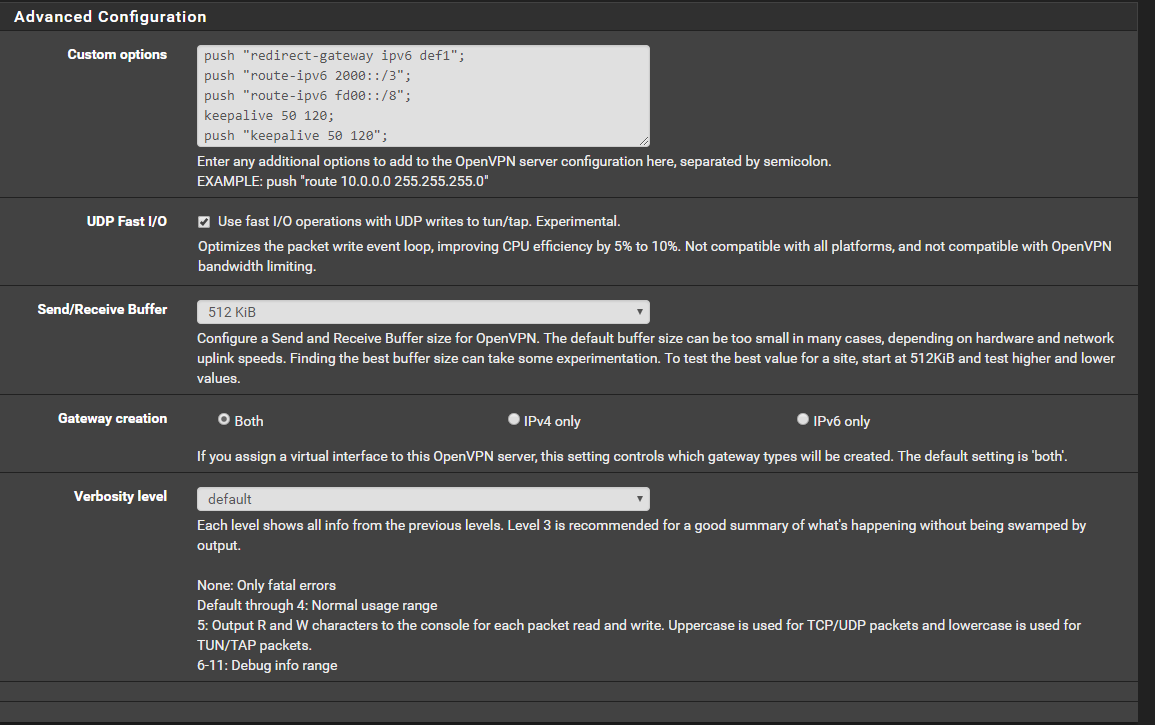Screen dimensions: 1155x725
Task: Click the 'Send/Receive Buffer' field label
Action: click(102, 310)
